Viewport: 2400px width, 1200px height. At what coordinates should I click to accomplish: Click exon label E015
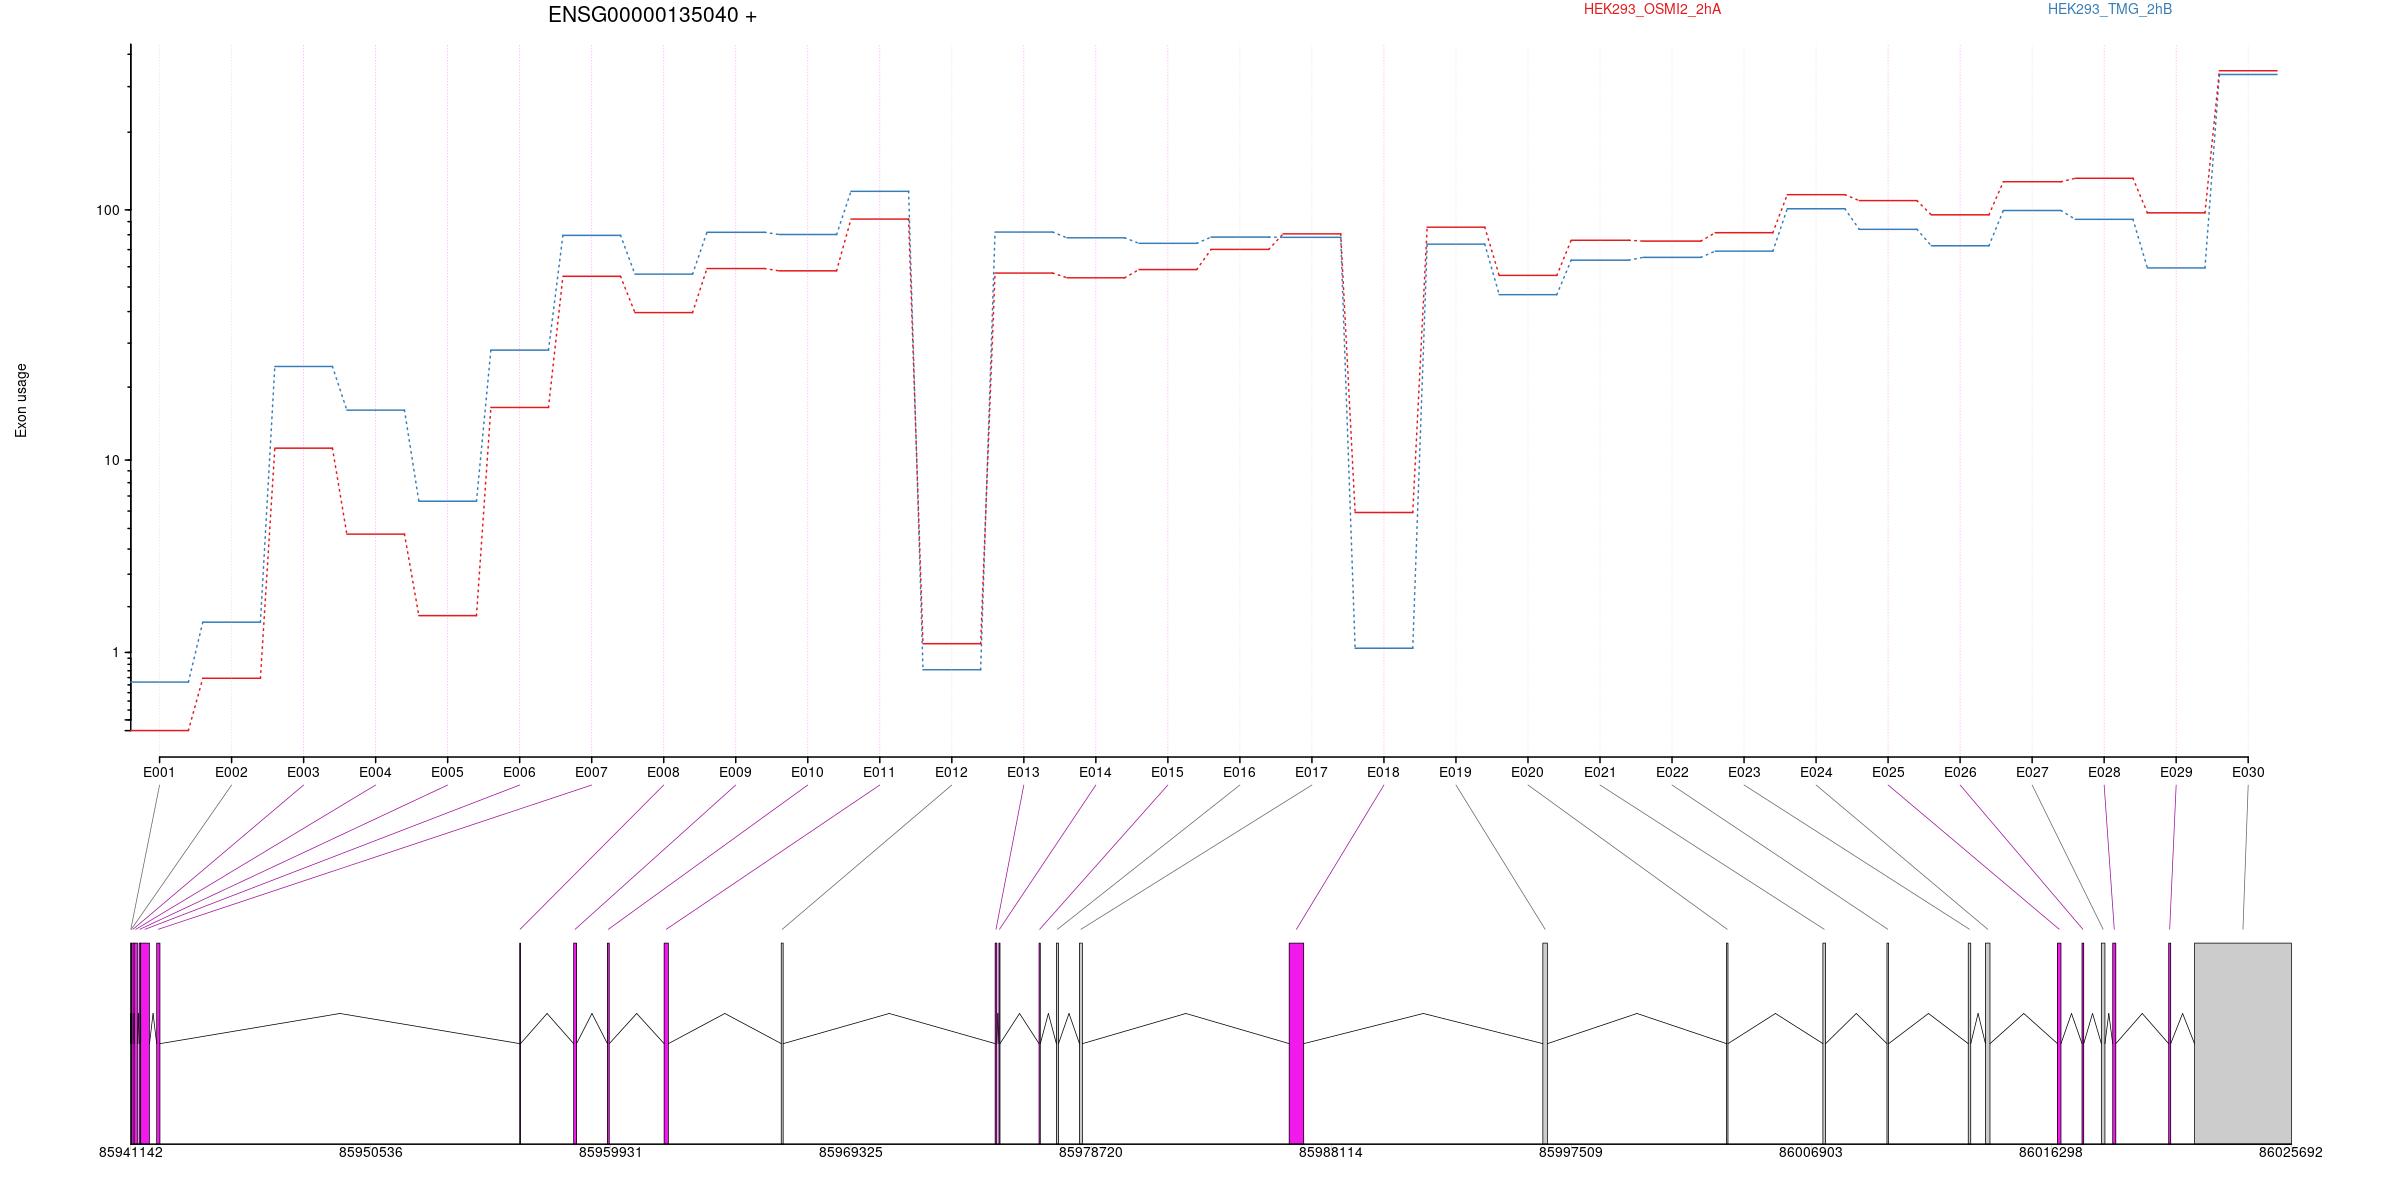click(x=1167, y=772)
